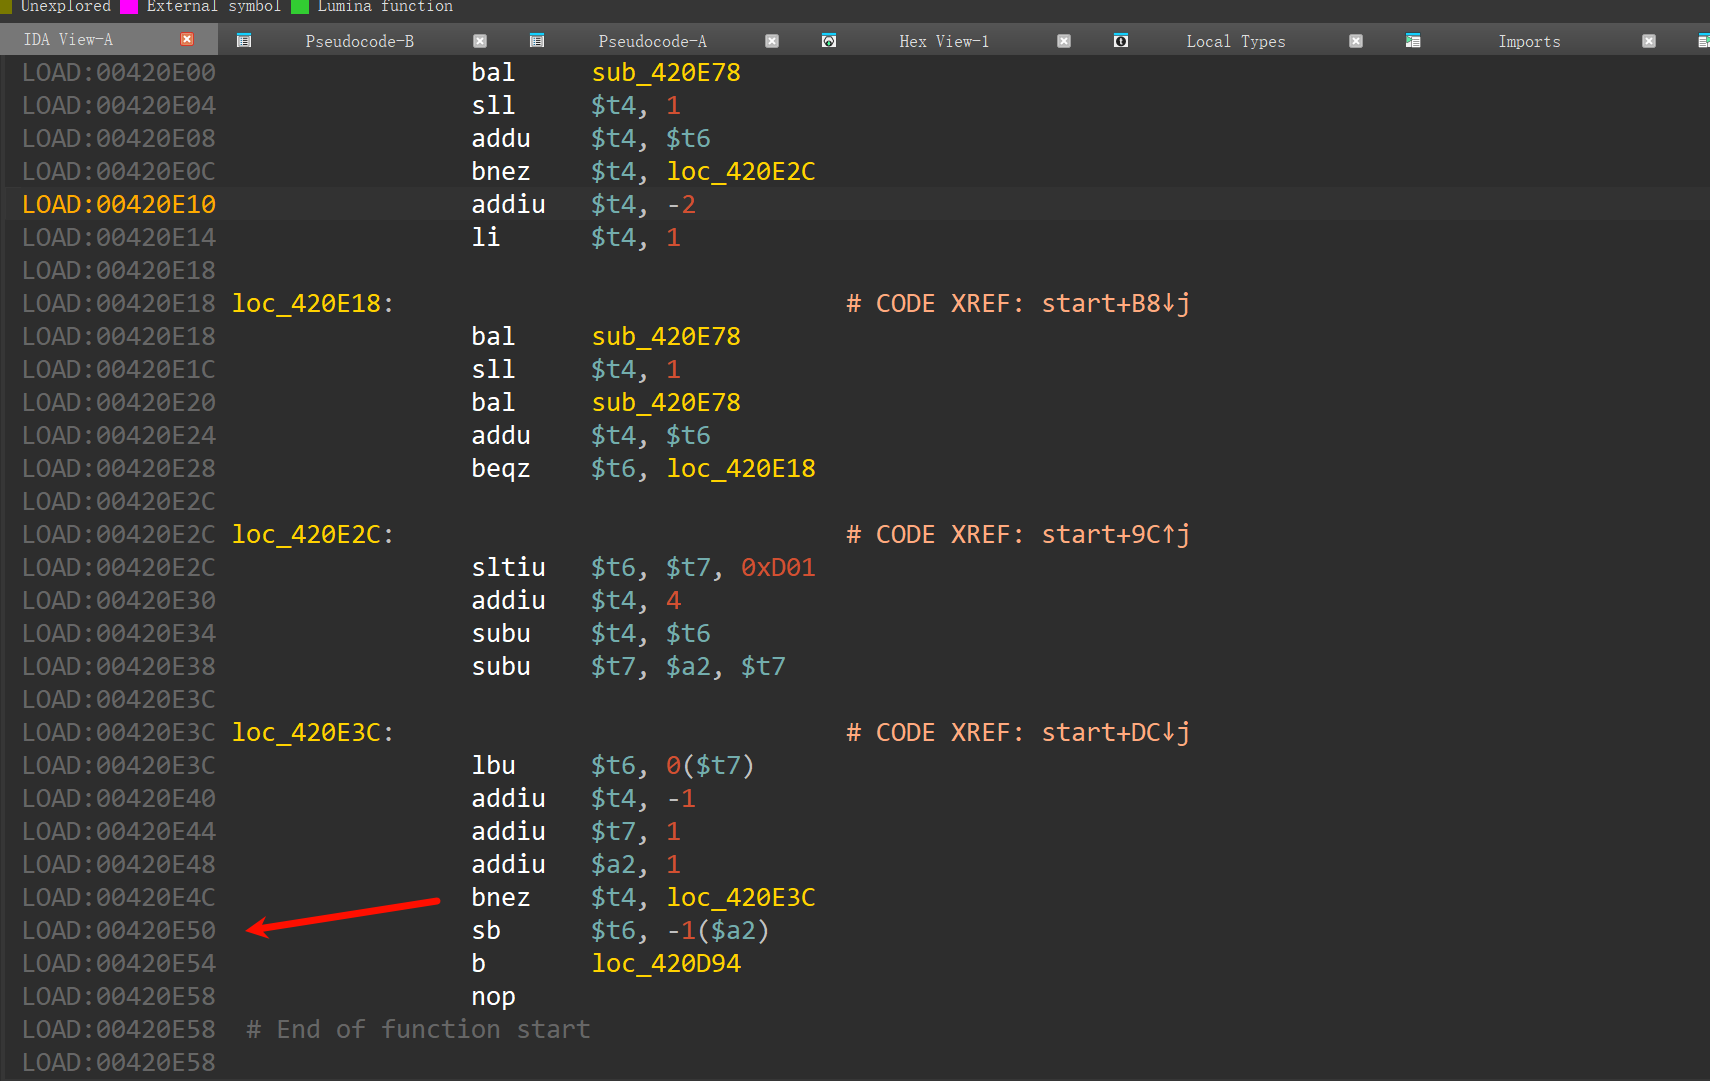Follow loc_420E3C in the bnez instruction

[741, 898]
